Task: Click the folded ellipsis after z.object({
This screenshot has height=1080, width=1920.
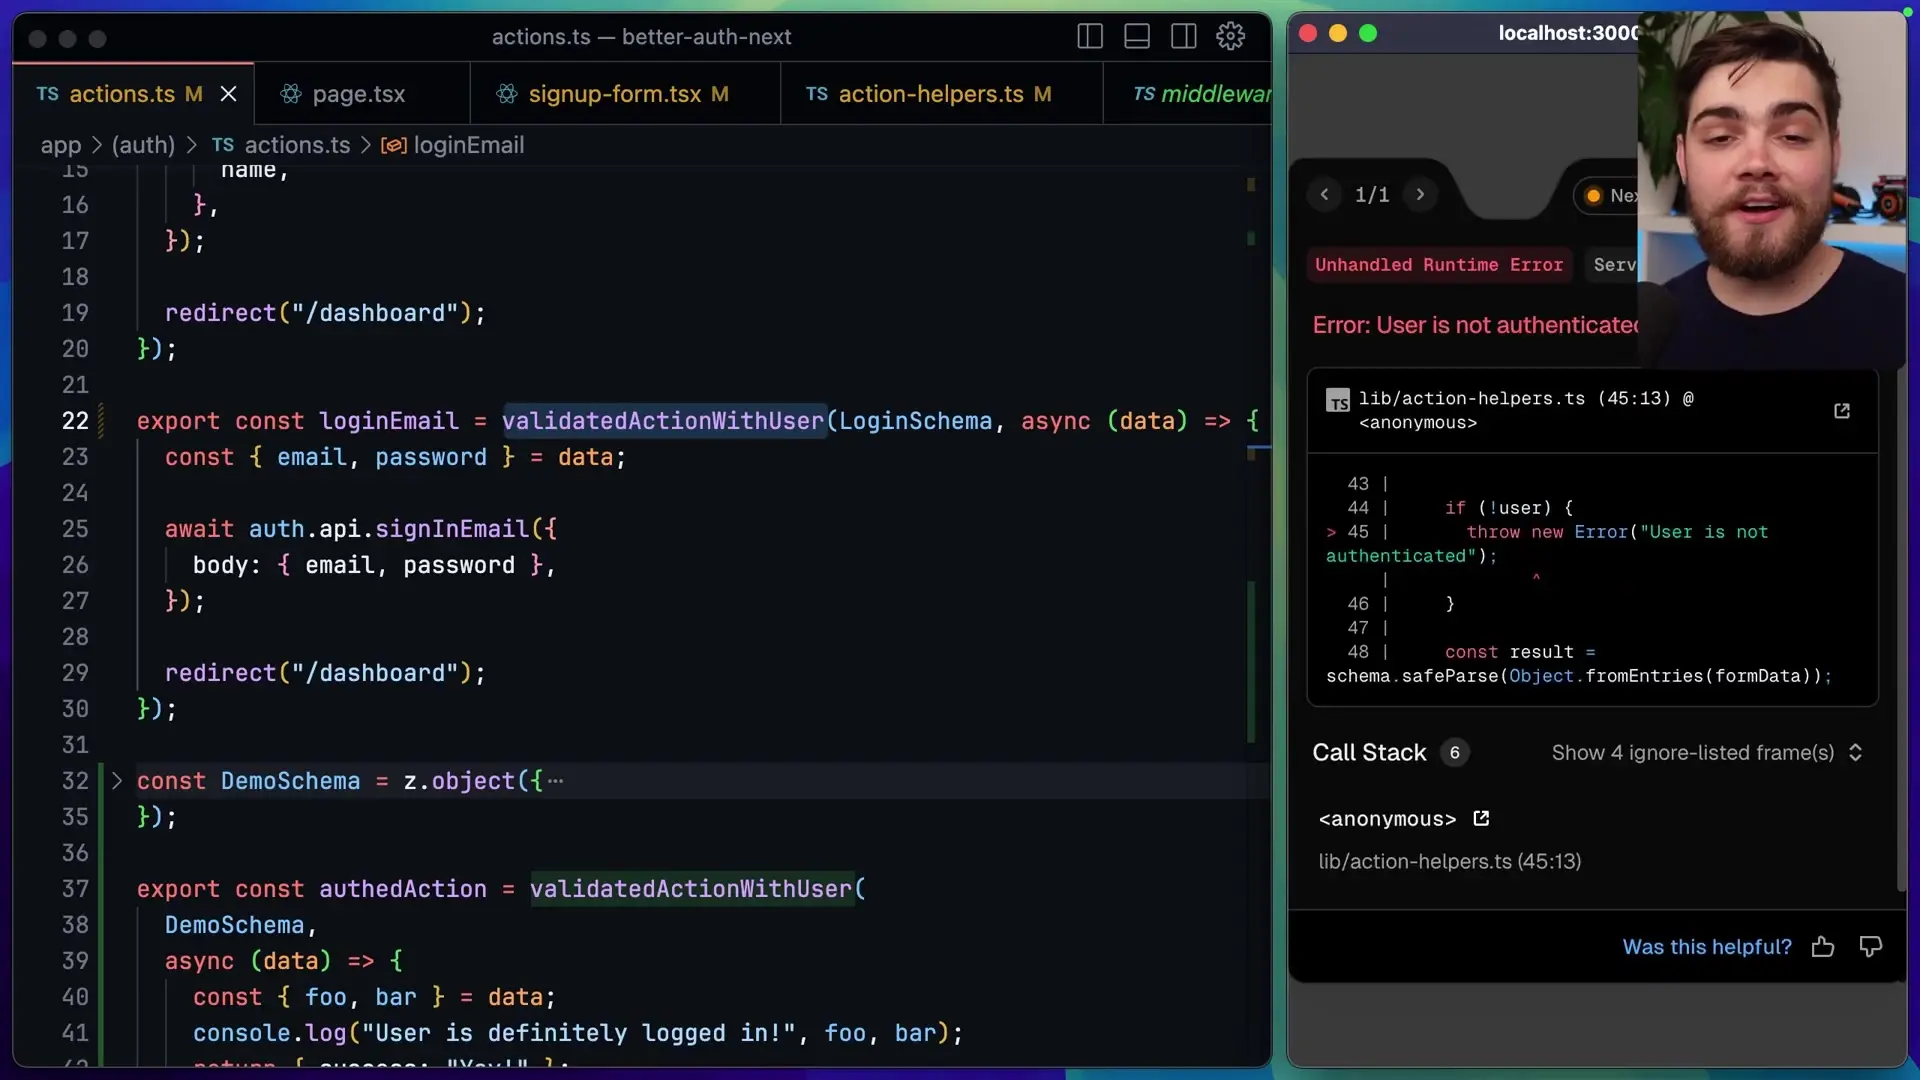Action: tap(556, 781)
